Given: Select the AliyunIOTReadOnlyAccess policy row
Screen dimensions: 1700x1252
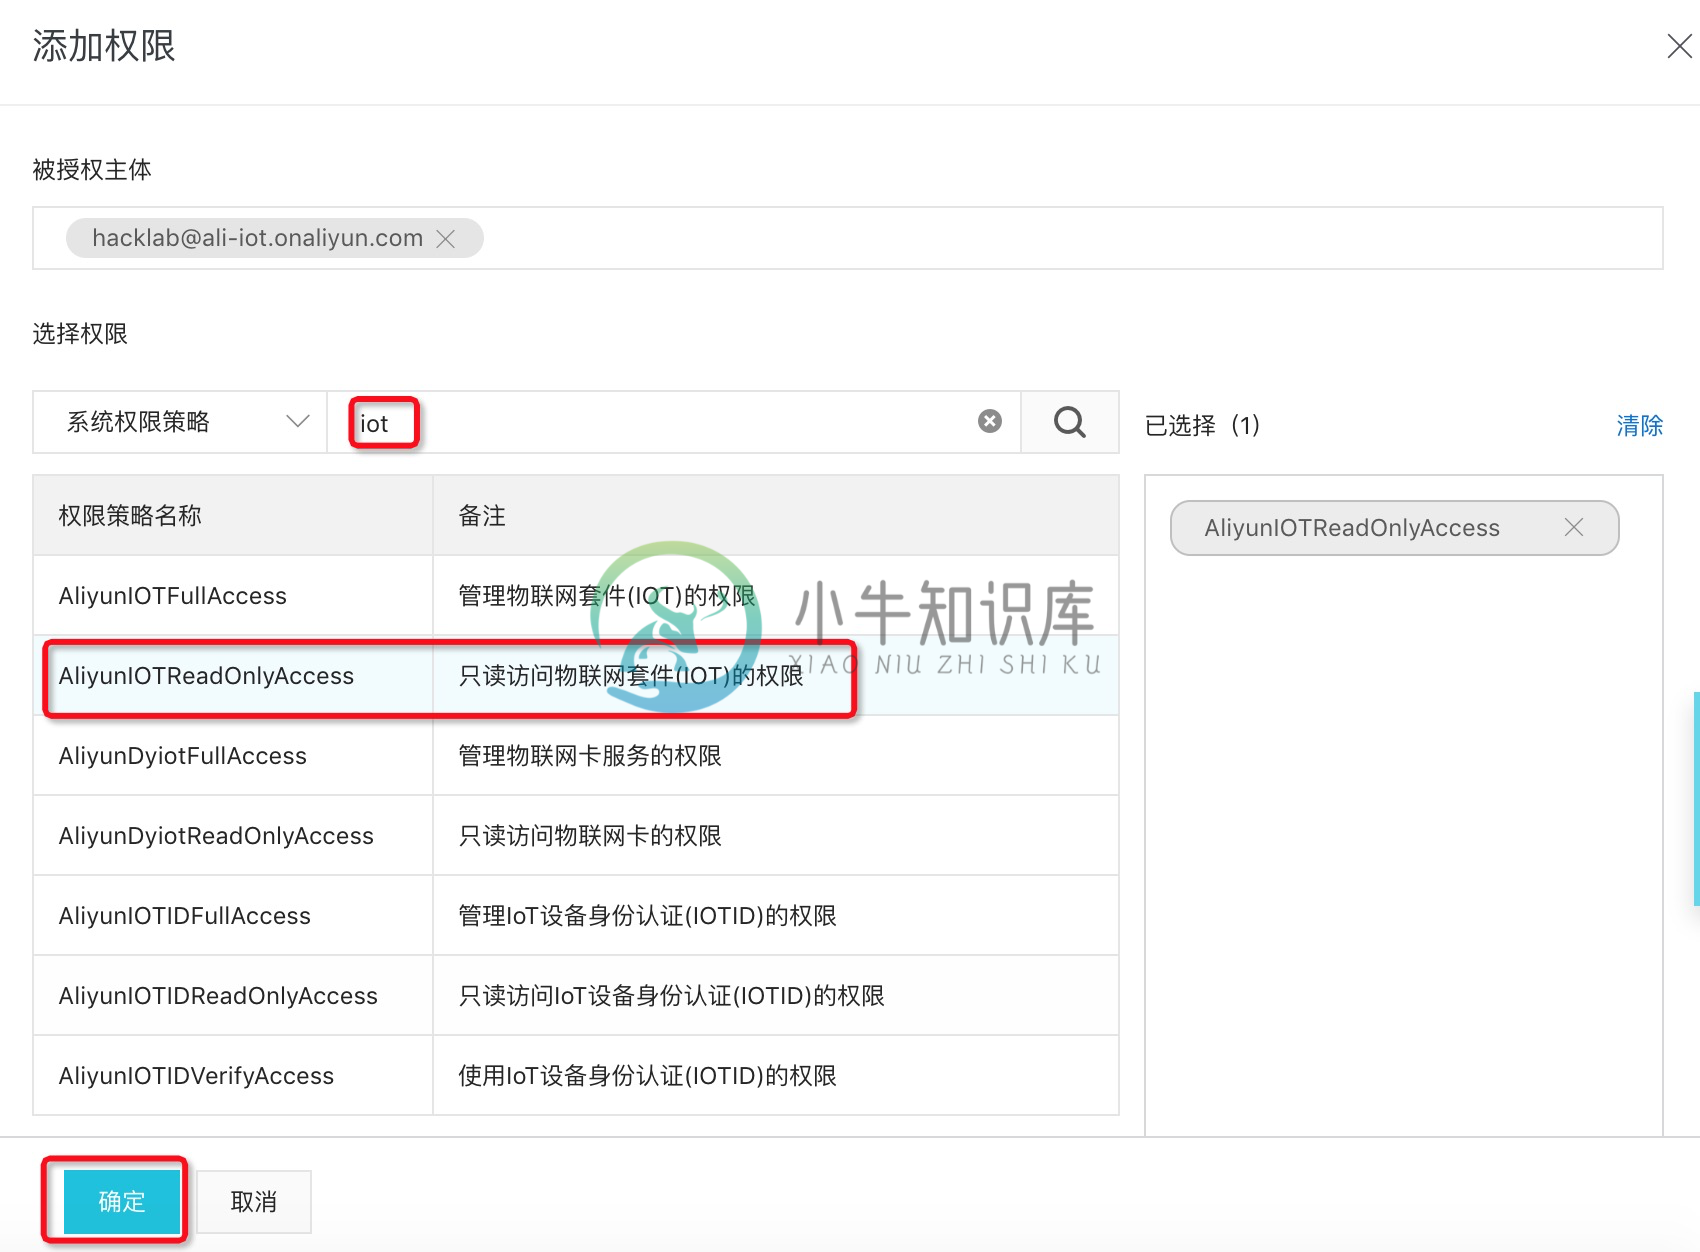Looking at the screenshot, I should tap(576, 676).
